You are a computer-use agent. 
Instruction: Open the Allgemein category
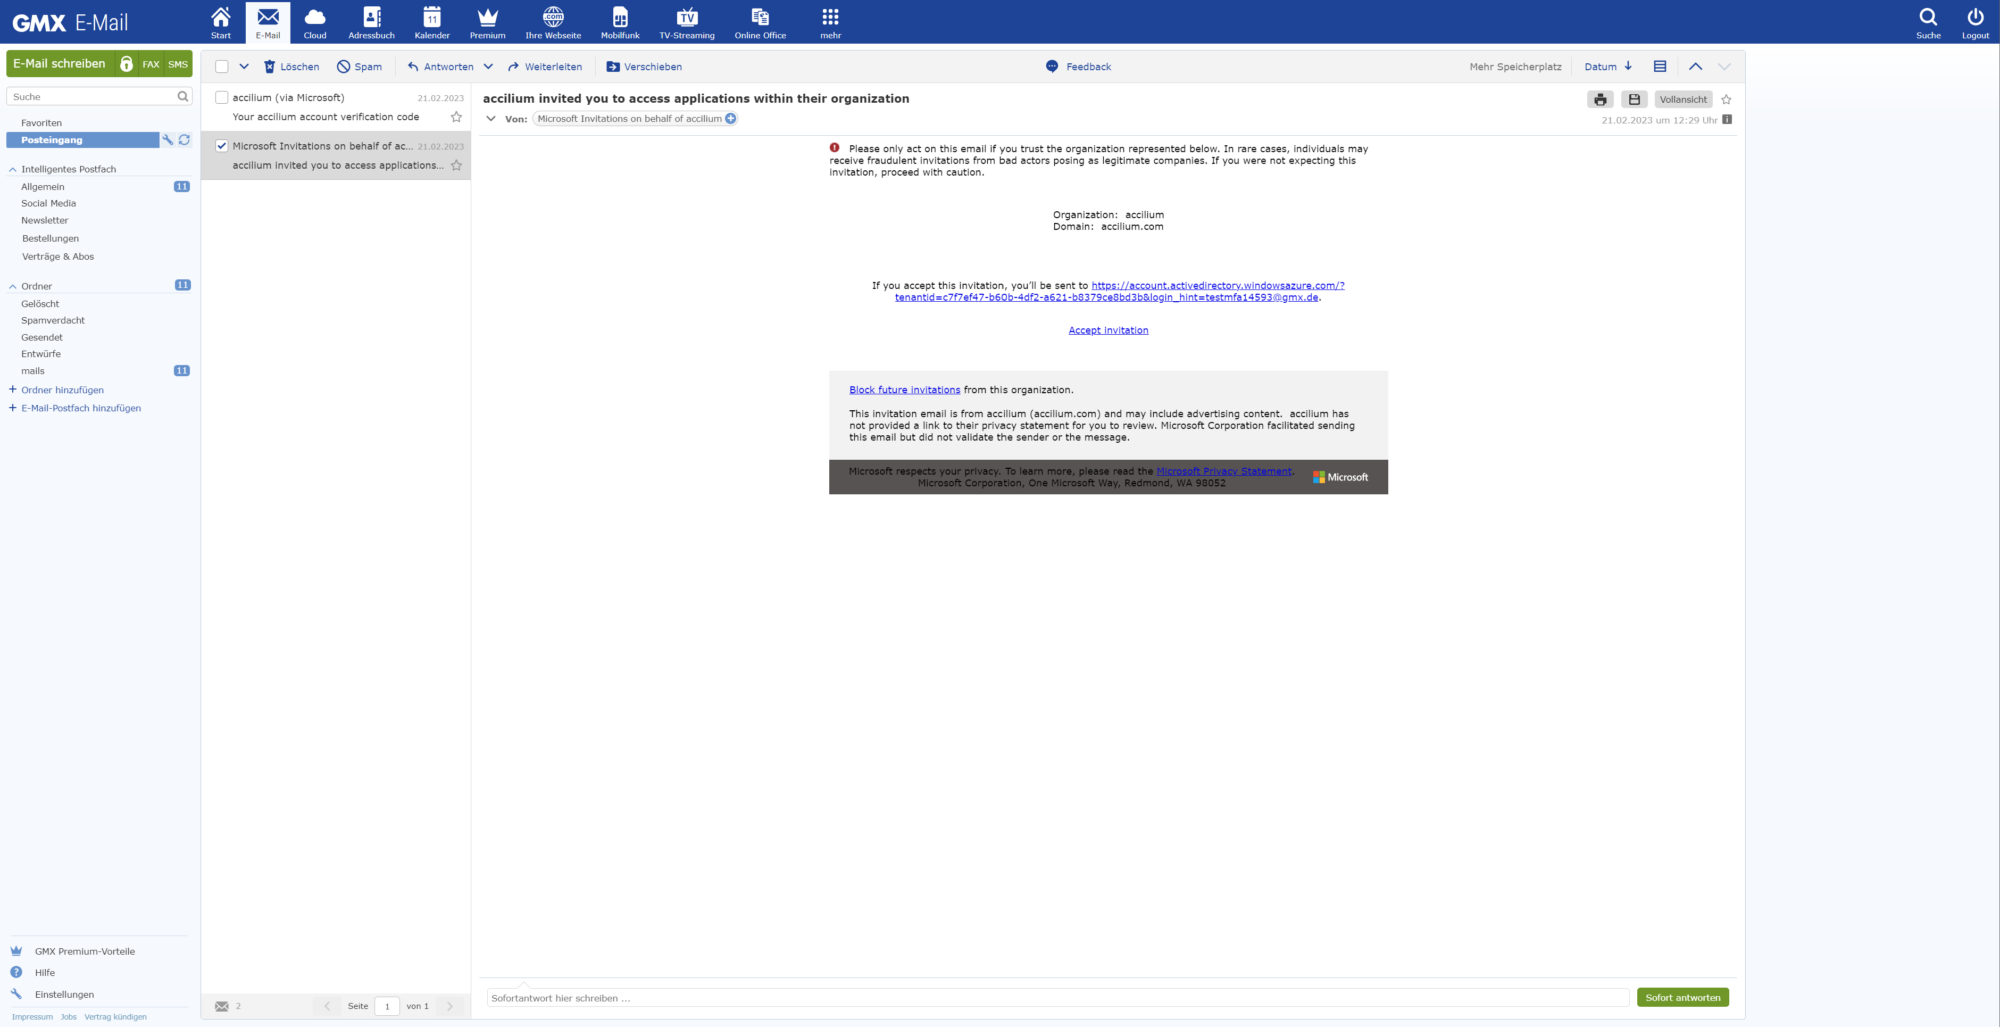[x=43, y=187]
